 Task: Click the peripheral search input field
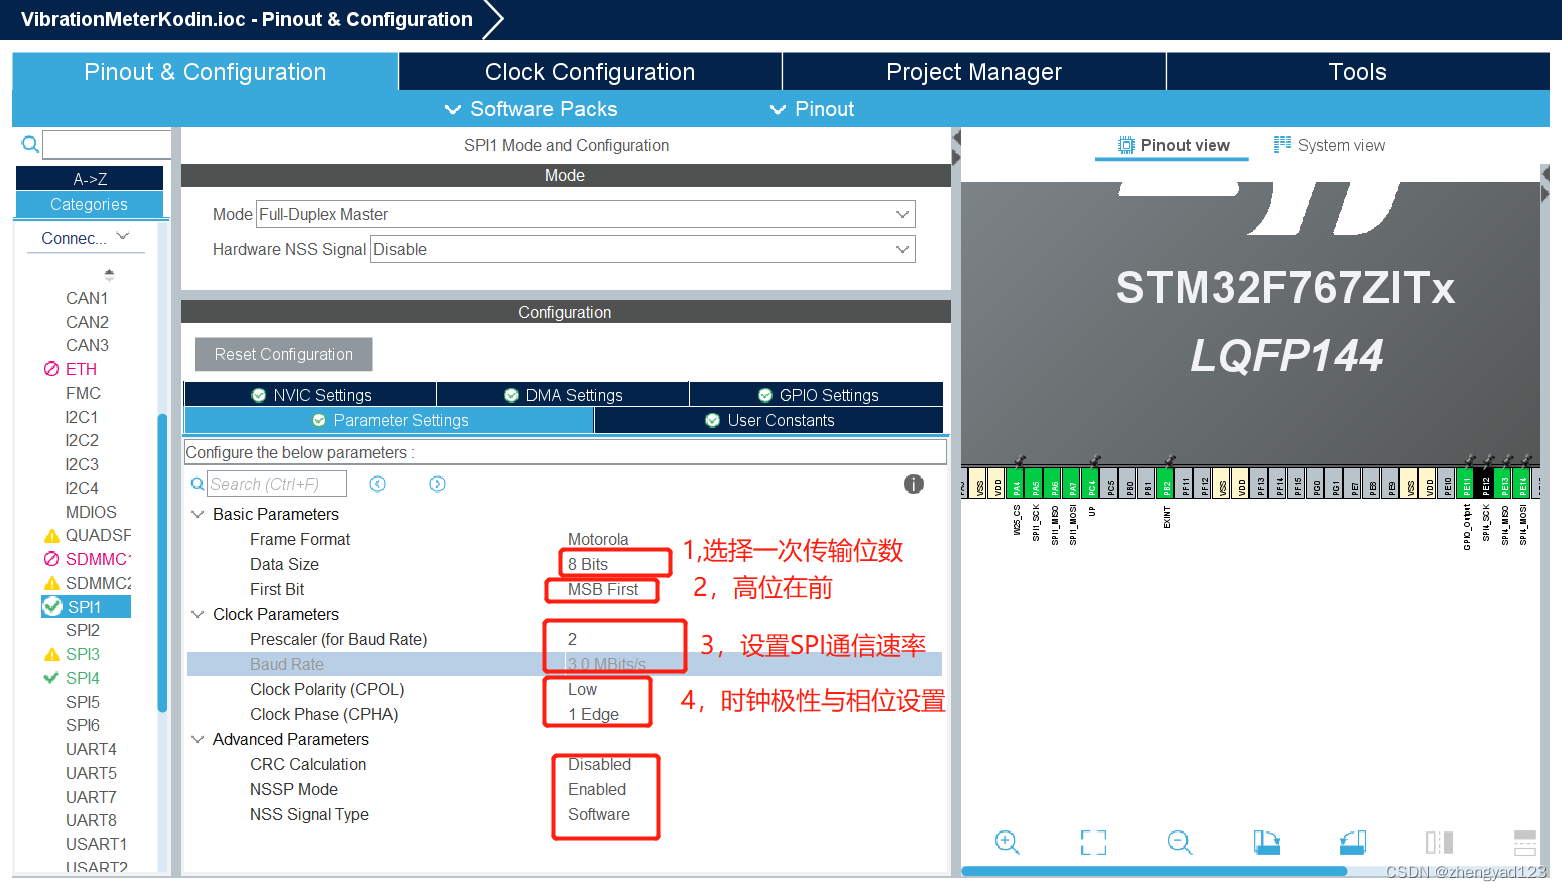(107, 144)
